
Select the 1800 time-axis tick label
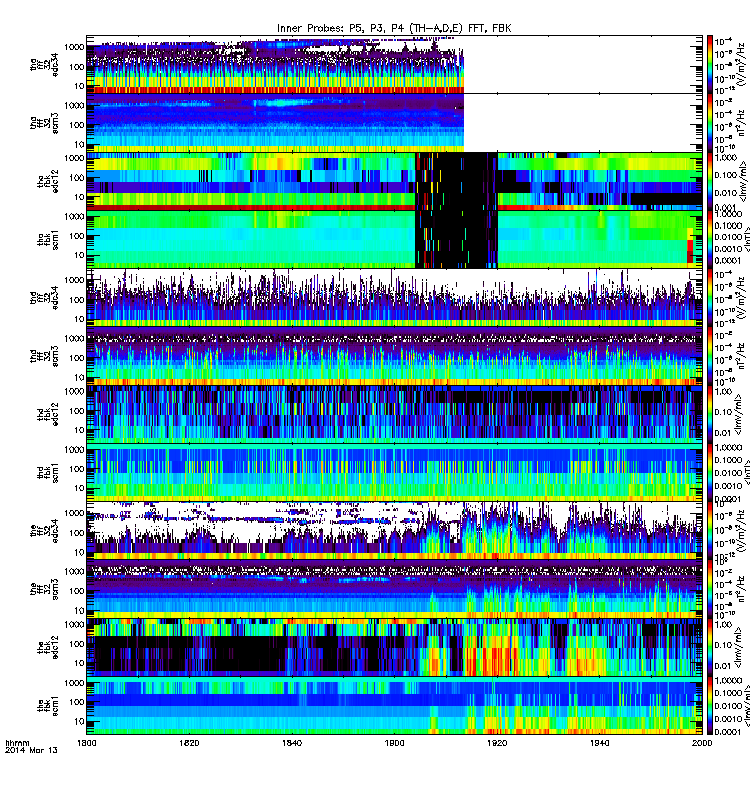tap(86, 743)
